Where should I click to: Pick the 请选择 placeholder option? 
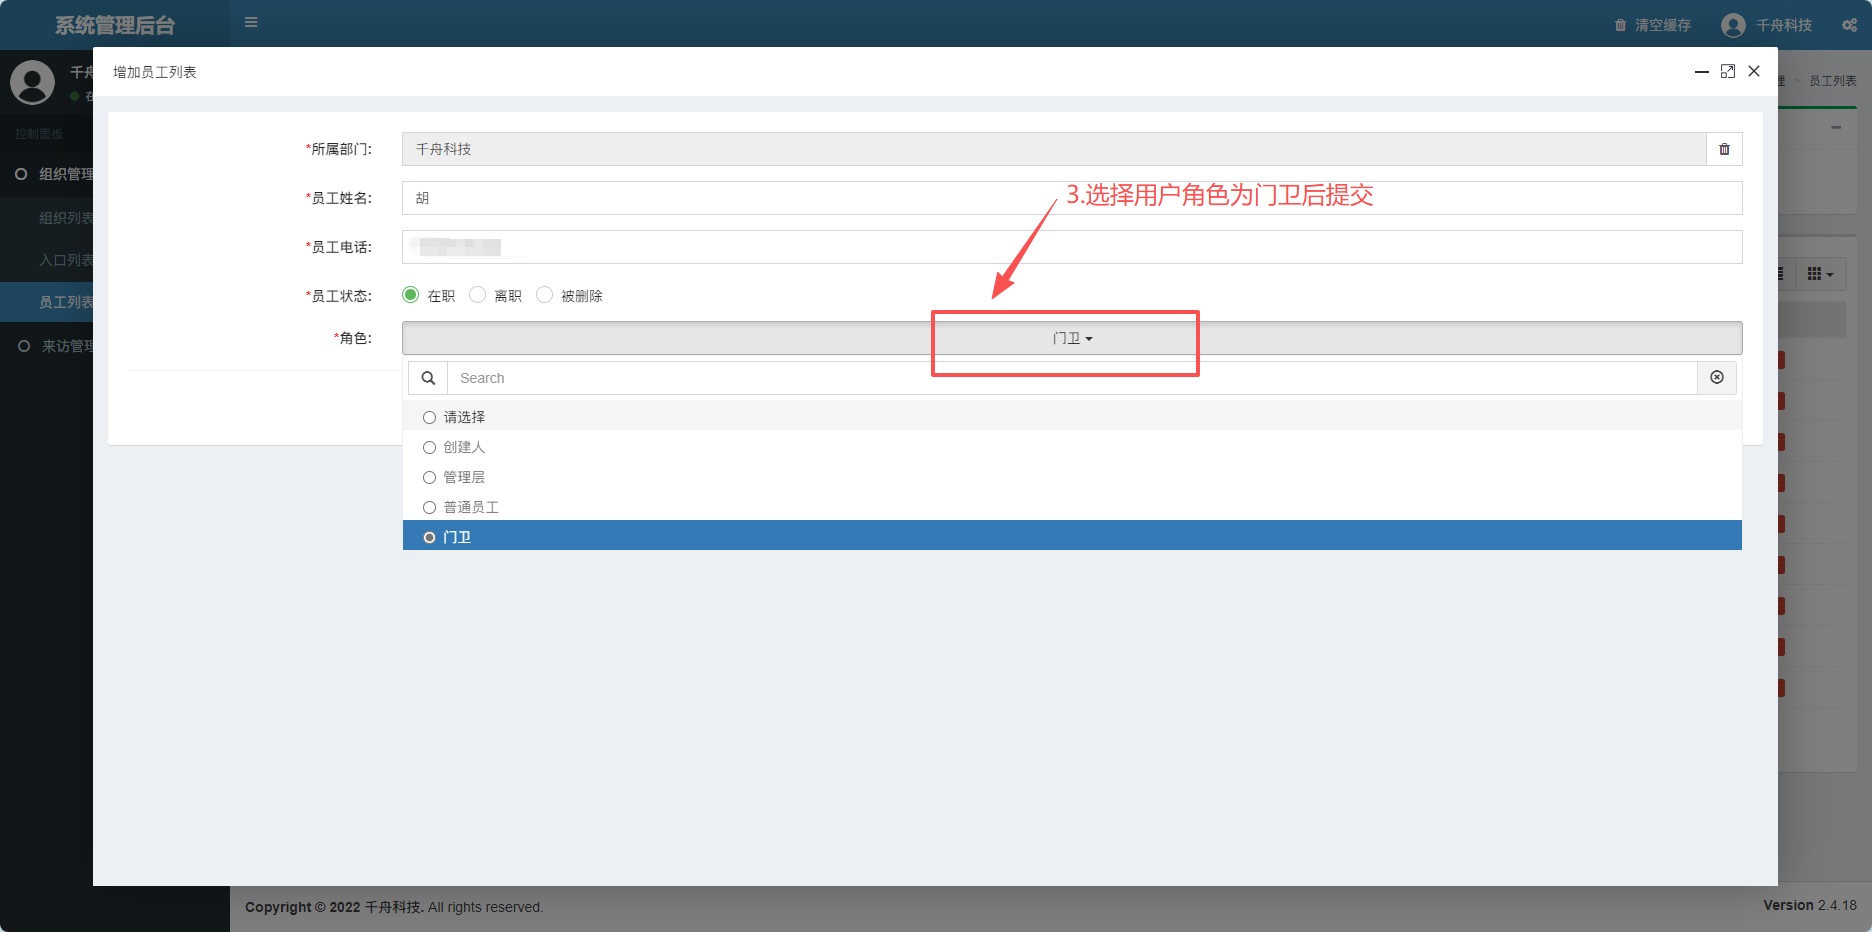point(464,417)
